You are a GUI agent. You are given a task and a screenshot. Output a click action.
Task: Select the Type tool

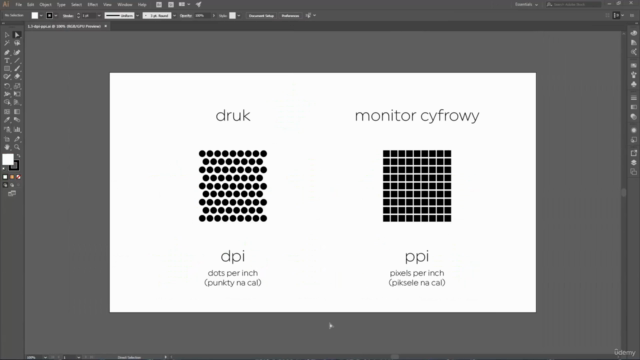click(7, 60)
